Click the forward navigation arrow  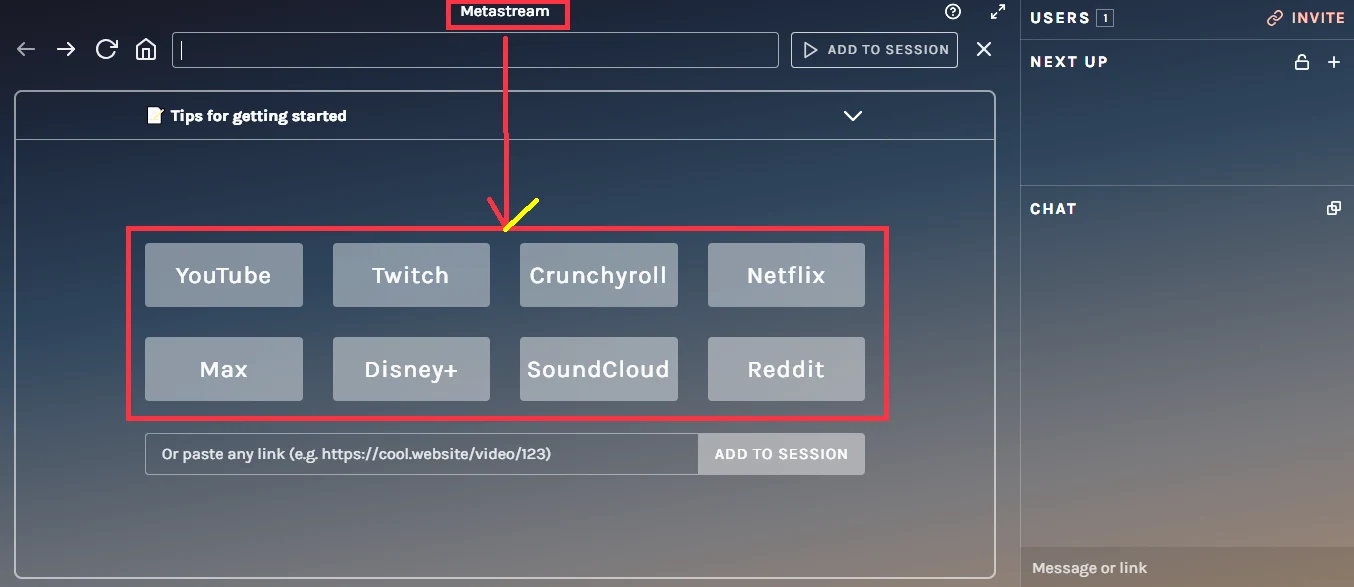pyautogui.click(x=66, y=50)
